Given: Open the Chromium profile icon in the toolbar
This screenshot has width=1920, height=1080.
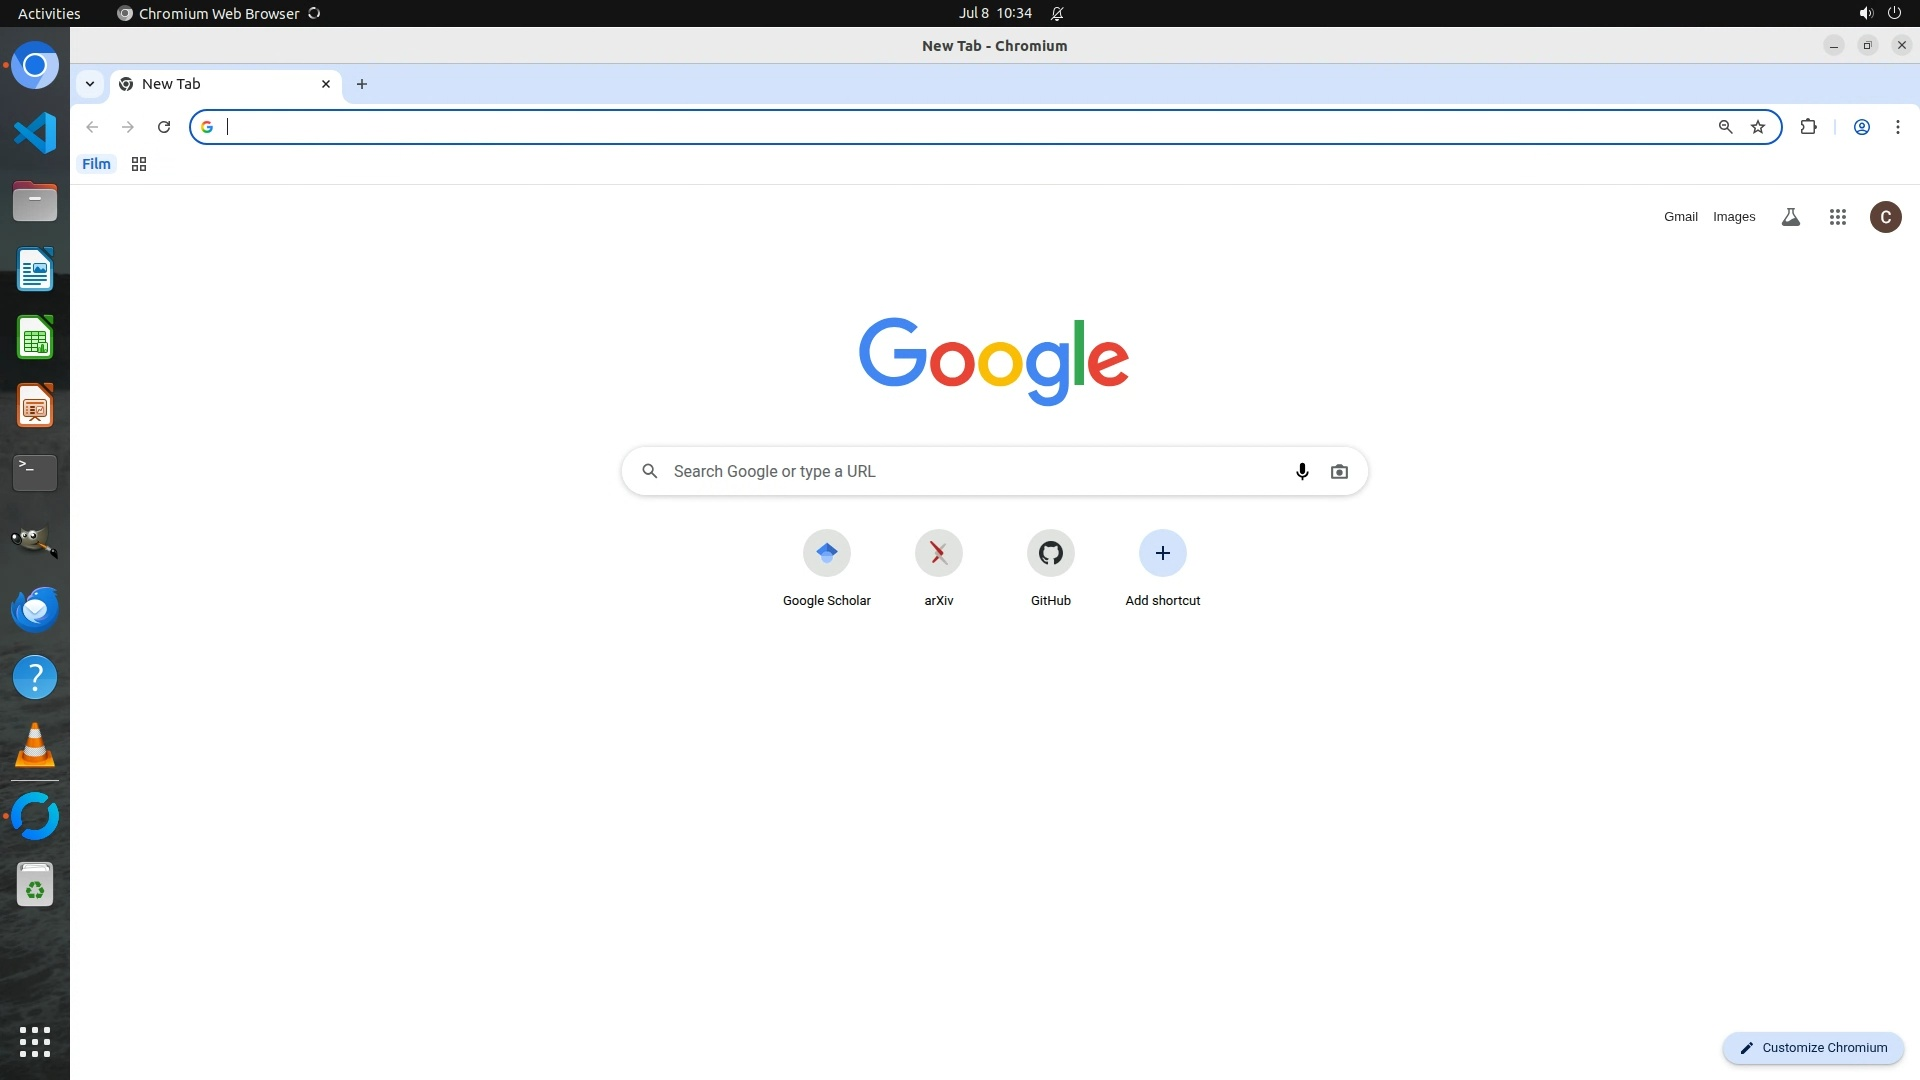Looking at the screenshot, I should click(x=1862, y=127).
